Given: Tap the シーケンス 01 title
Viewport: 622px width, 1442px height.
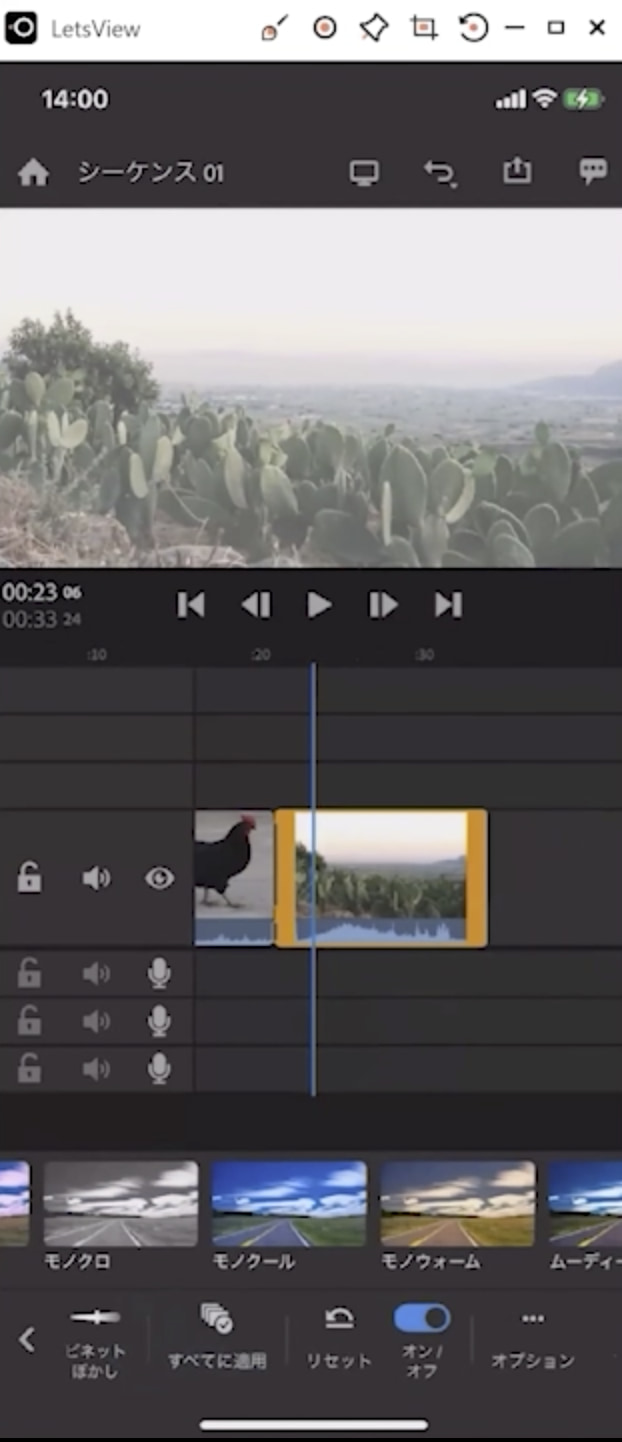Looking at the screenshot, I should point(151,173).
